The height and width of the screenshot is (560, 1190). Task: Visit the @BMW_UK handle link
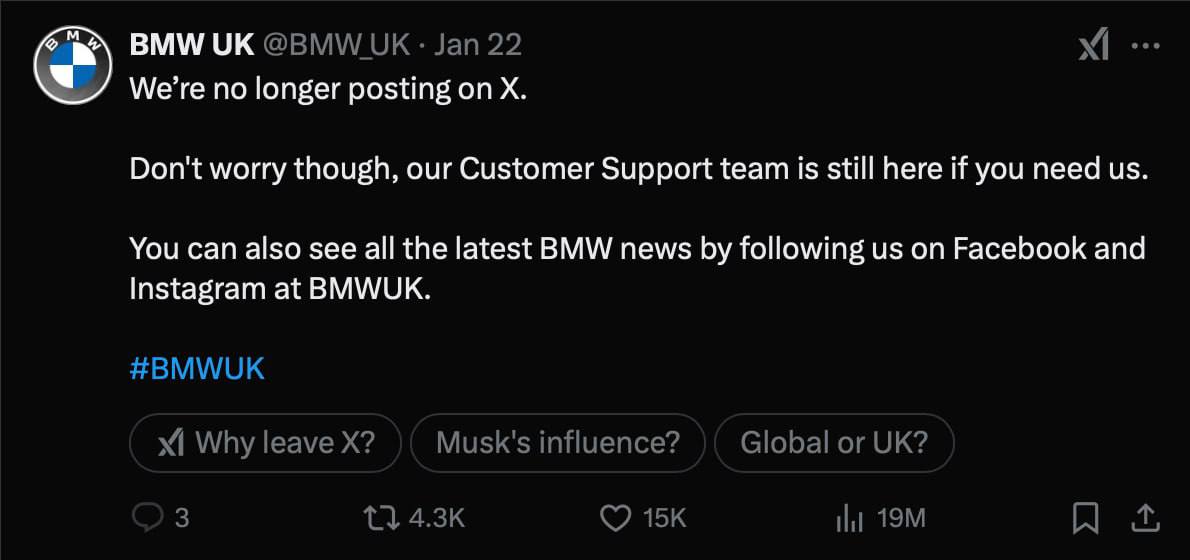click(x=337, y=45)
